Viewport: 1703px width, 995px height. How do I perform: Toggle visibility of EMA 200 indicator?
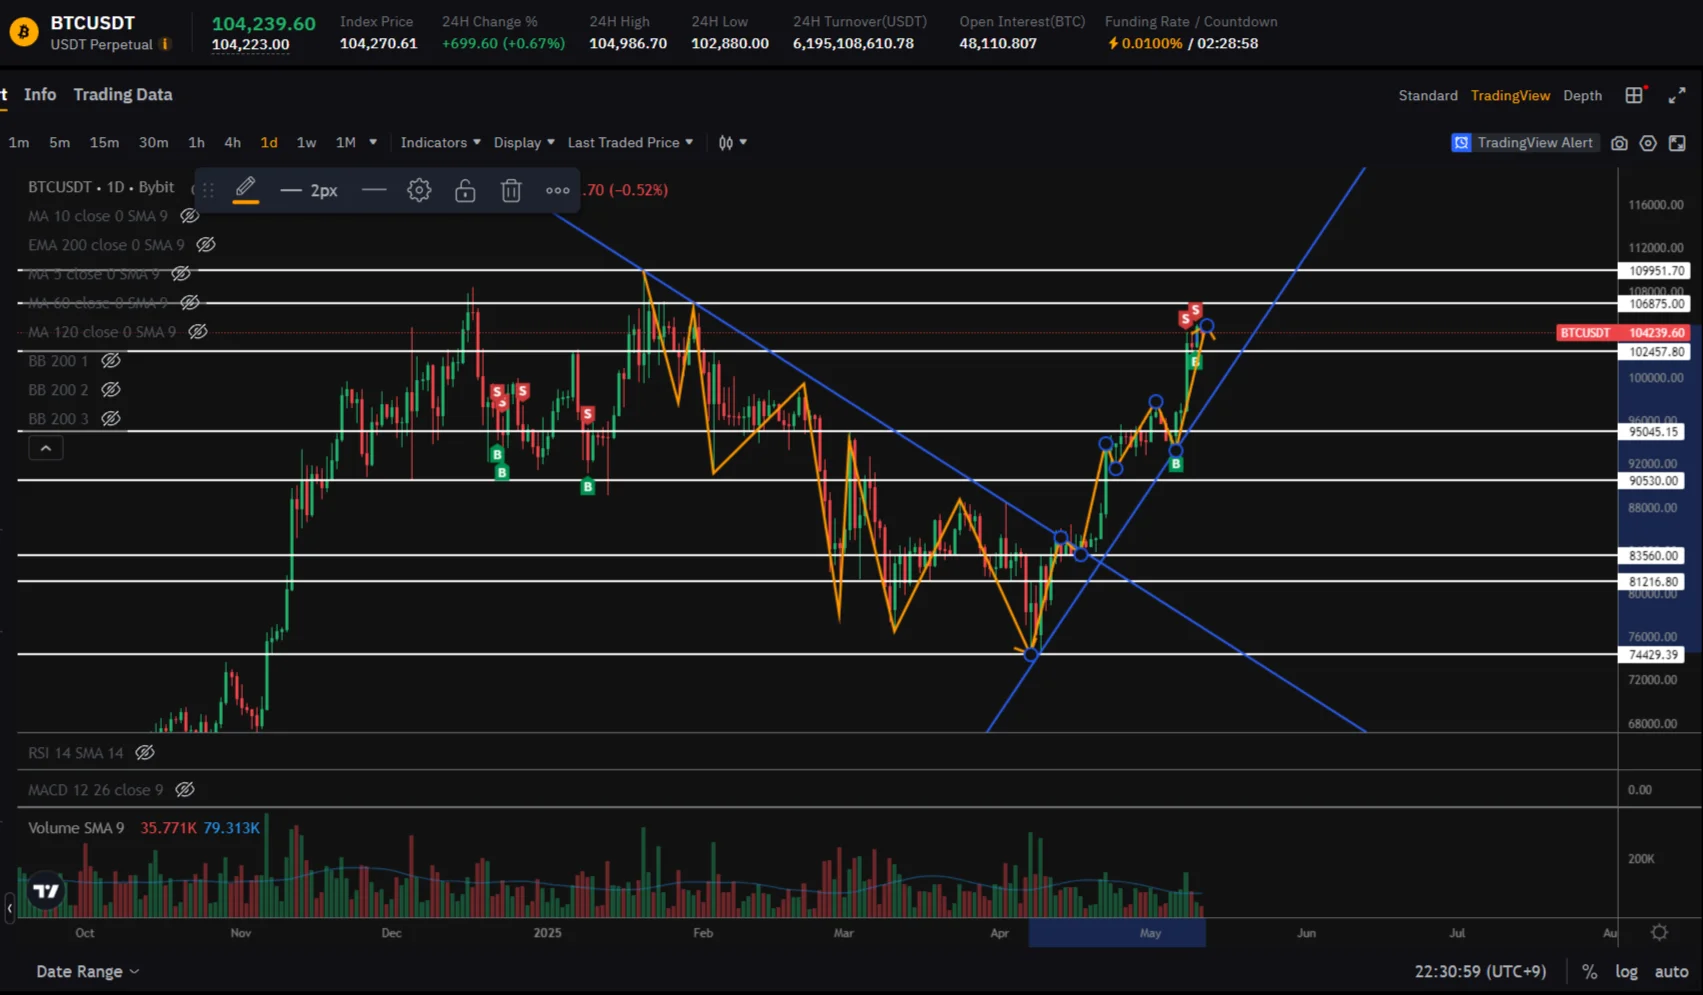206,245
